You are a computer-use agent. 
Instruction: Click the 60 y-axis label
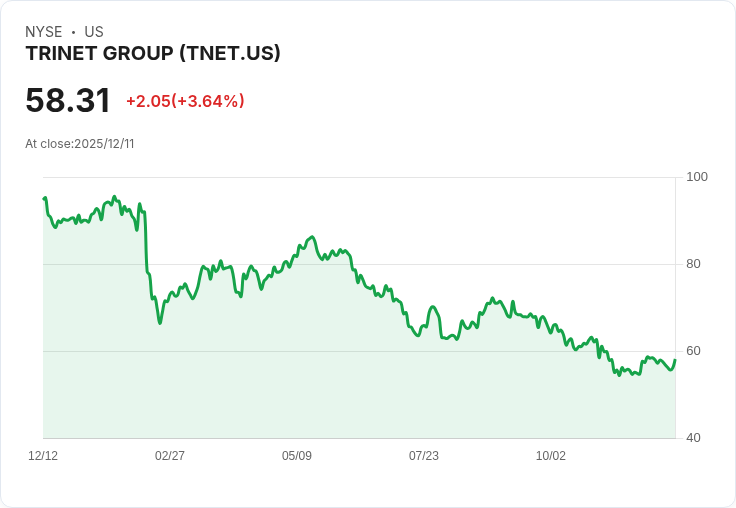tap(694, 351)
